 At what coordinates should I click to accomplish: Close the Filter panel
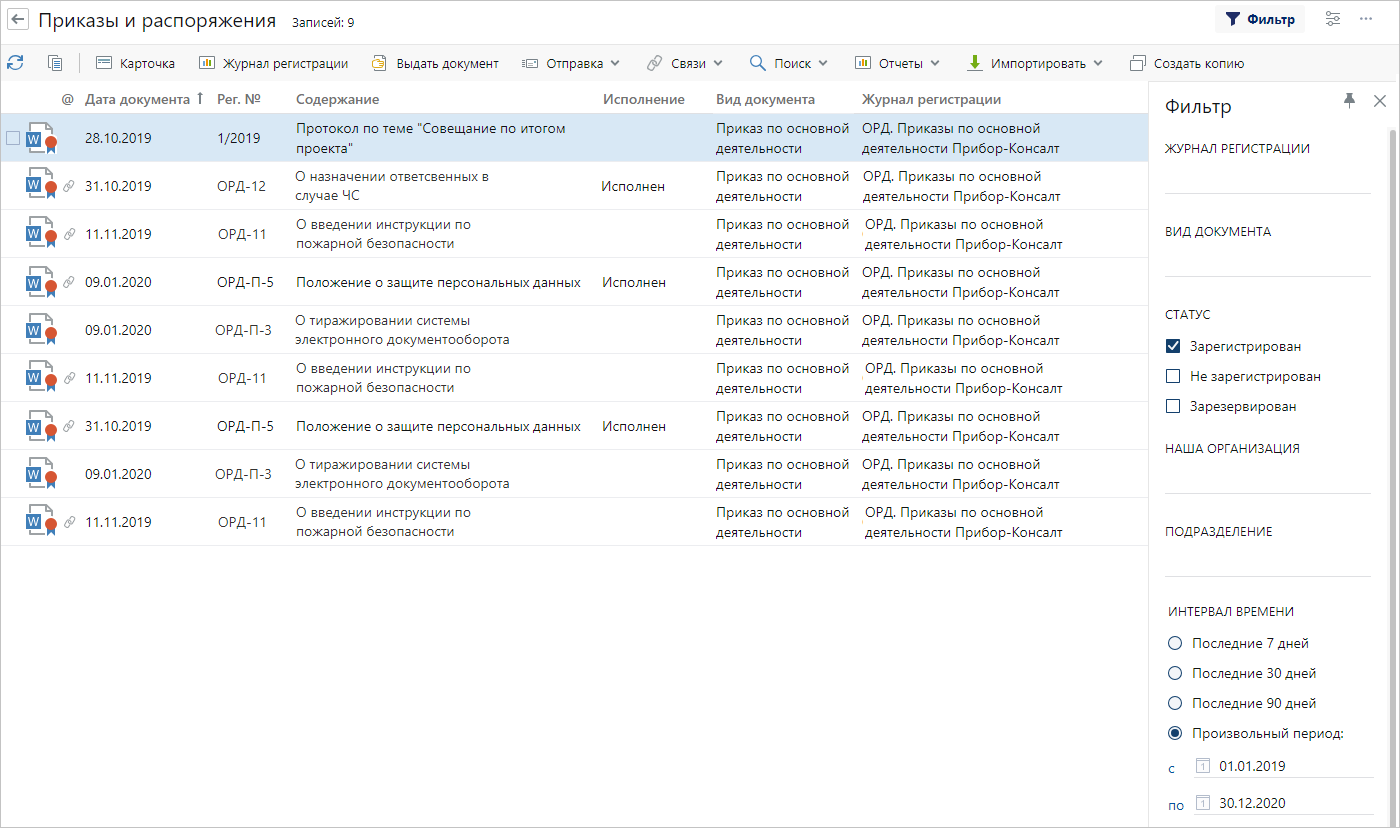click(1380, 101)
